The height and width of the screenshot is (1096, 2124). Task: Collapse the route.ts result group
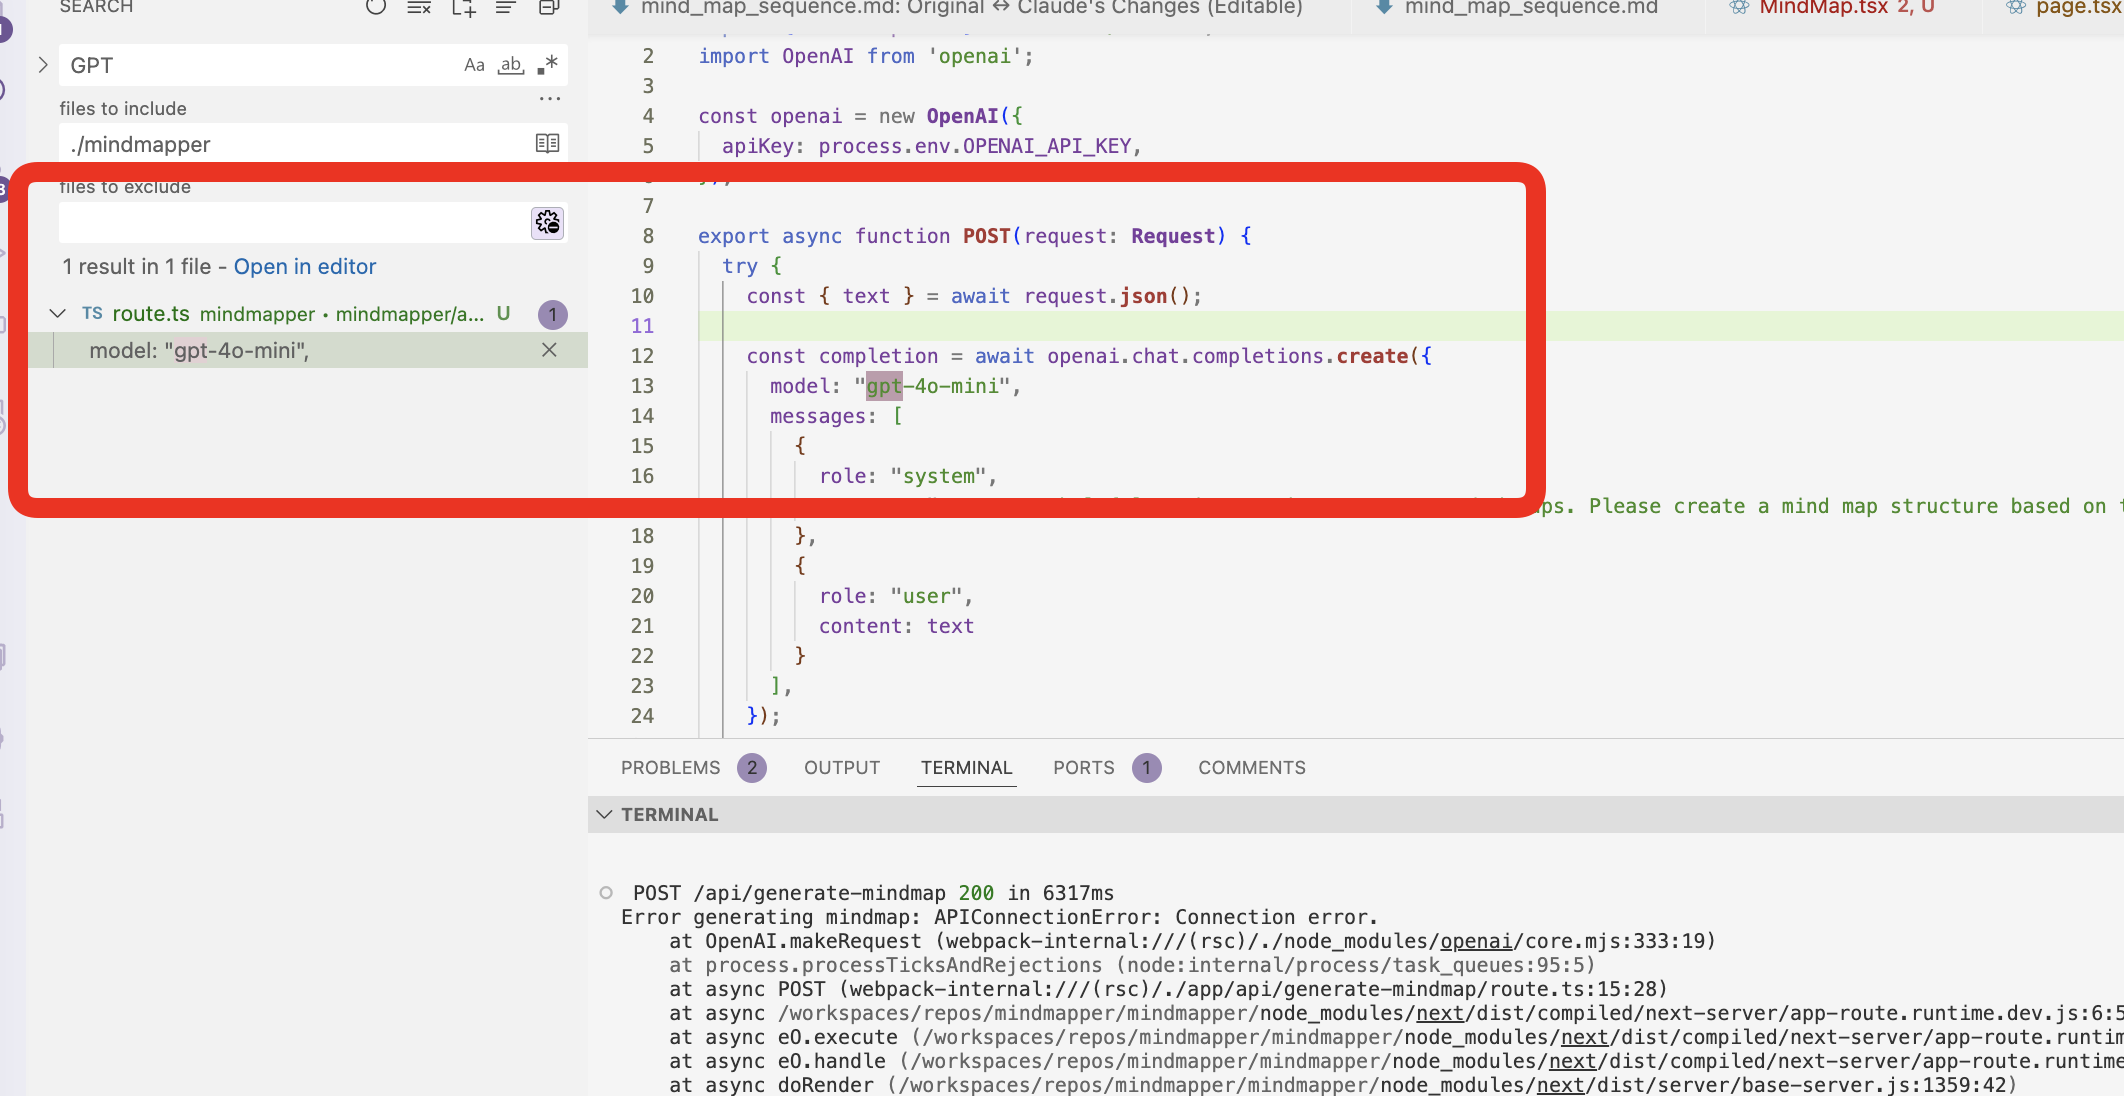pyautogui.click(x=58, y=314)
